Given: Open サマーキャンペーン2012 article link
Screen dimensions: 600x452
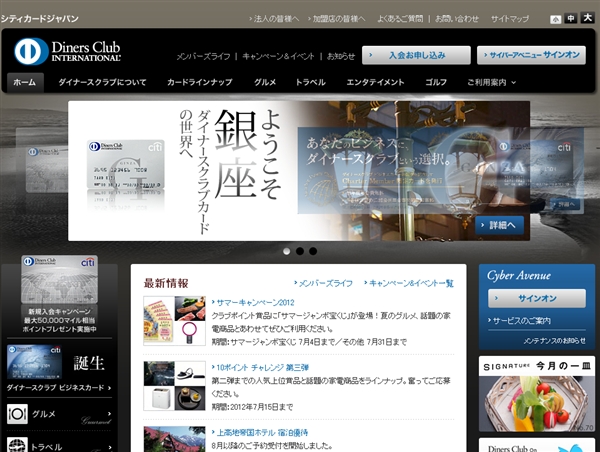Looking at the screenshot, I should [253, 303].
